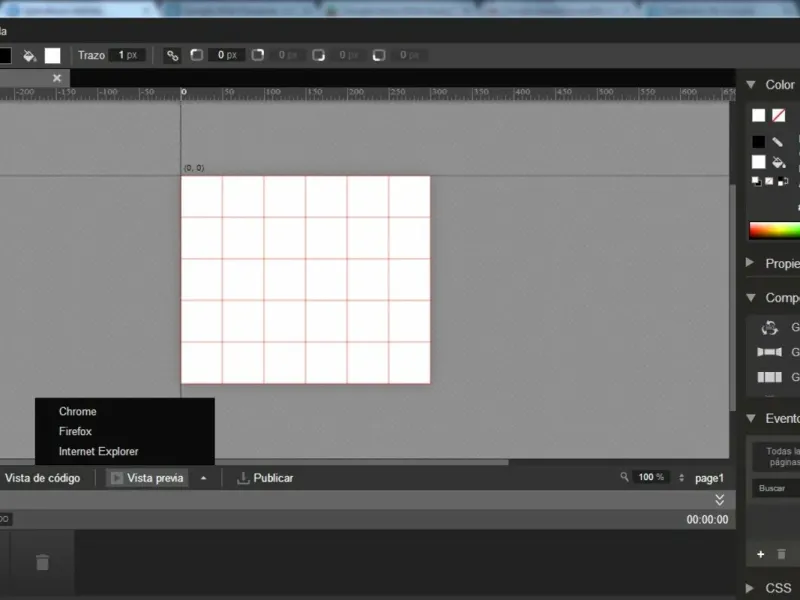The height and width of the screenshot is (600, 800).
Task: Pick a color from the spectrum bar
Action: point(774,231)
